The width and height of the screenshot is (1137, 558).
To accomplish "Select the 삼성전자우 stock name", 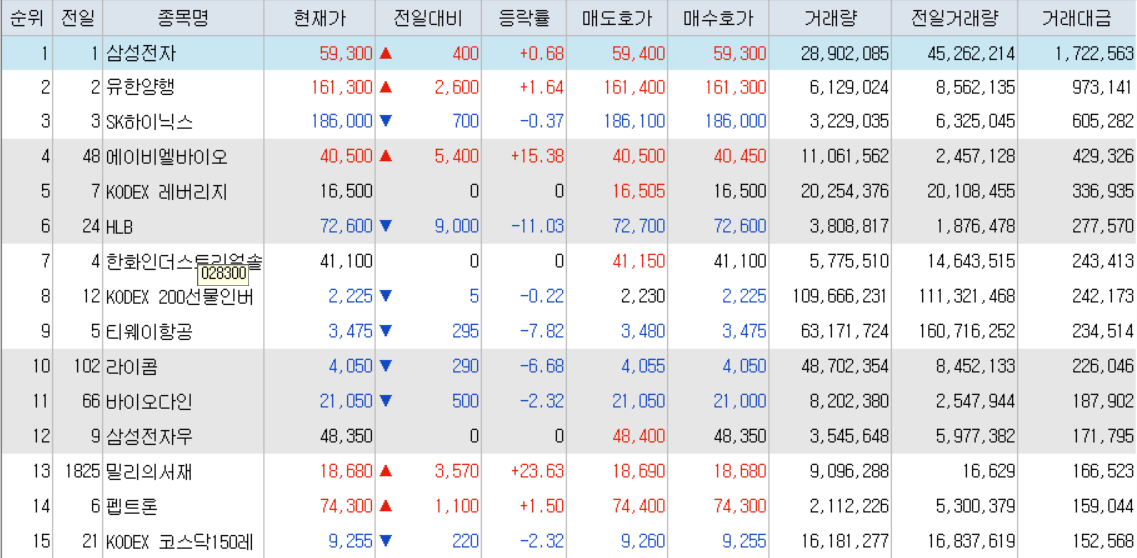I will [149, 436].
